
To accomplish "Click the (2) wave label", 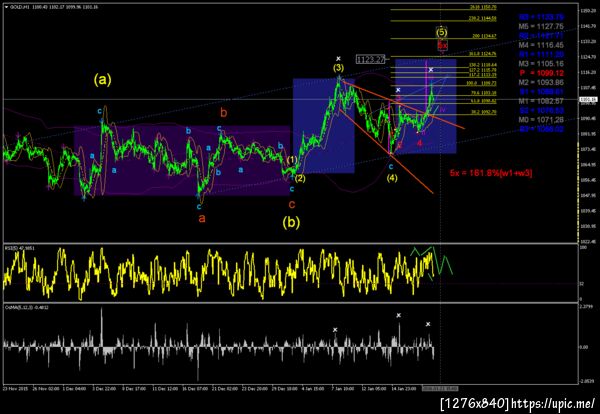I will (300, 178).
